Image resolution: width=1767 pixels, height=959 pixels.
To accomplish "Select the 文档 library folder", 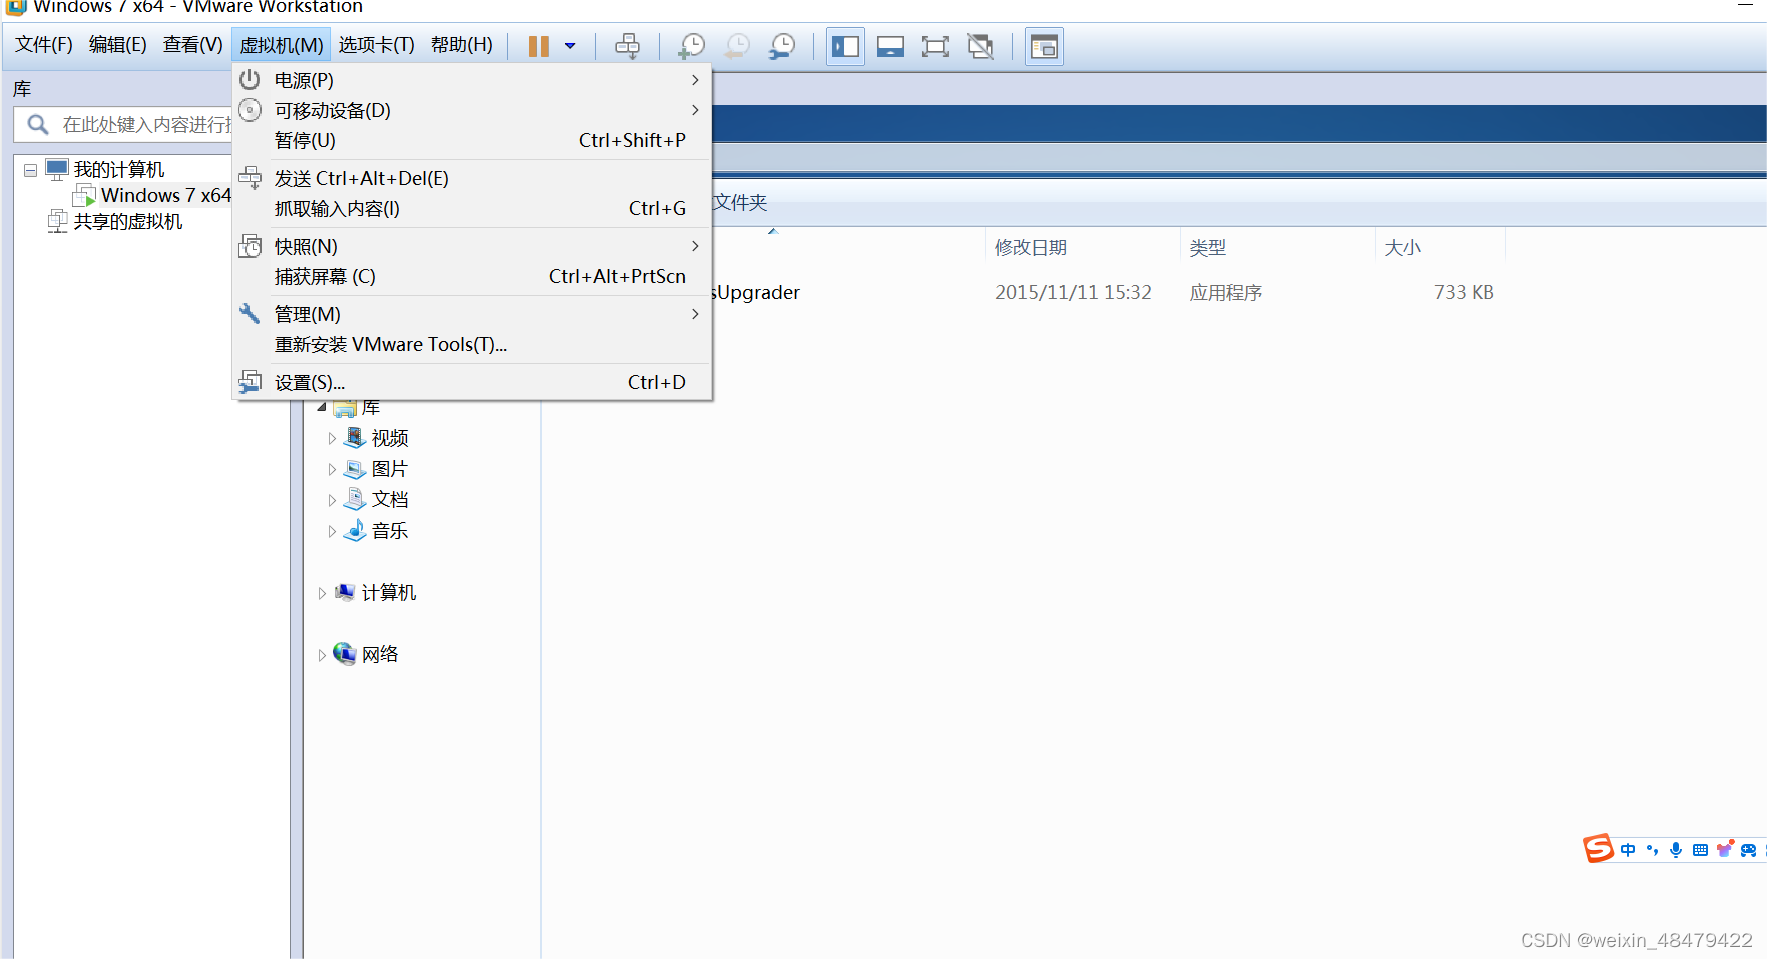I will point(390,500).
